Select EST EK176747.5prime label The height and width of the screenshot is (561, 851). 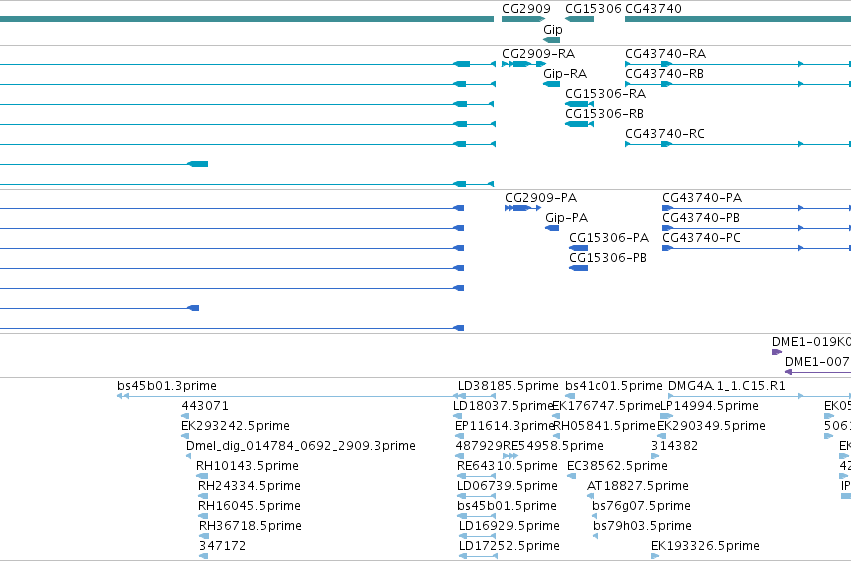tap(606, 406)
